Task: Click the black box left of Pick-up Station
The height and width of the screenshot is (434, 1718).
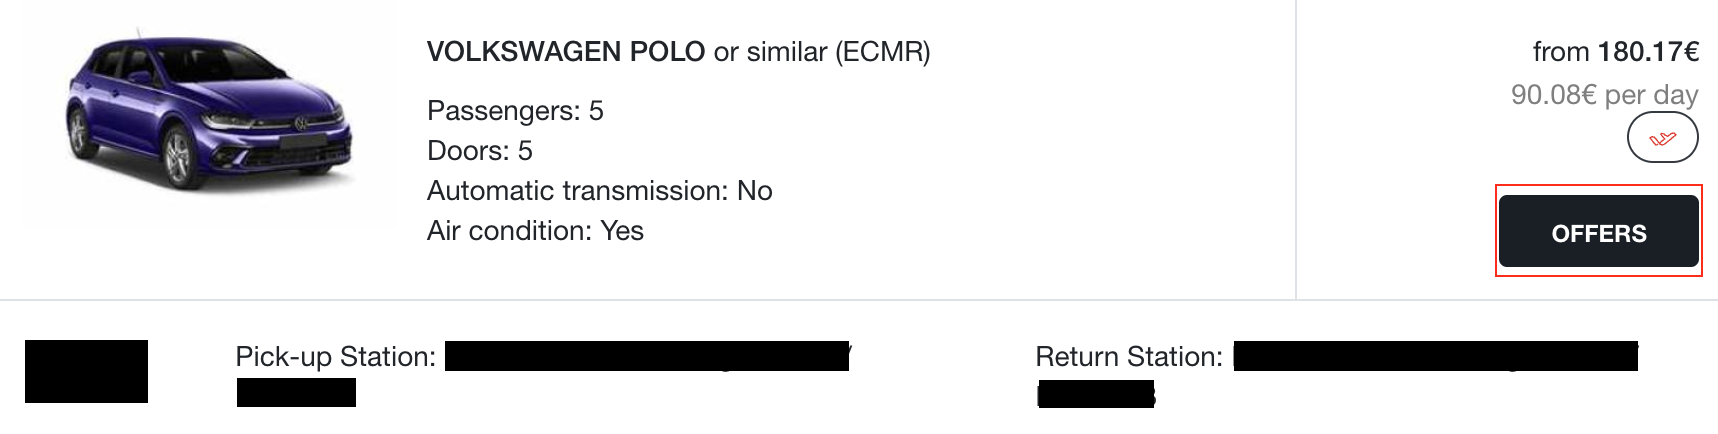Action: pyautogui.click(x=86, y=371)
